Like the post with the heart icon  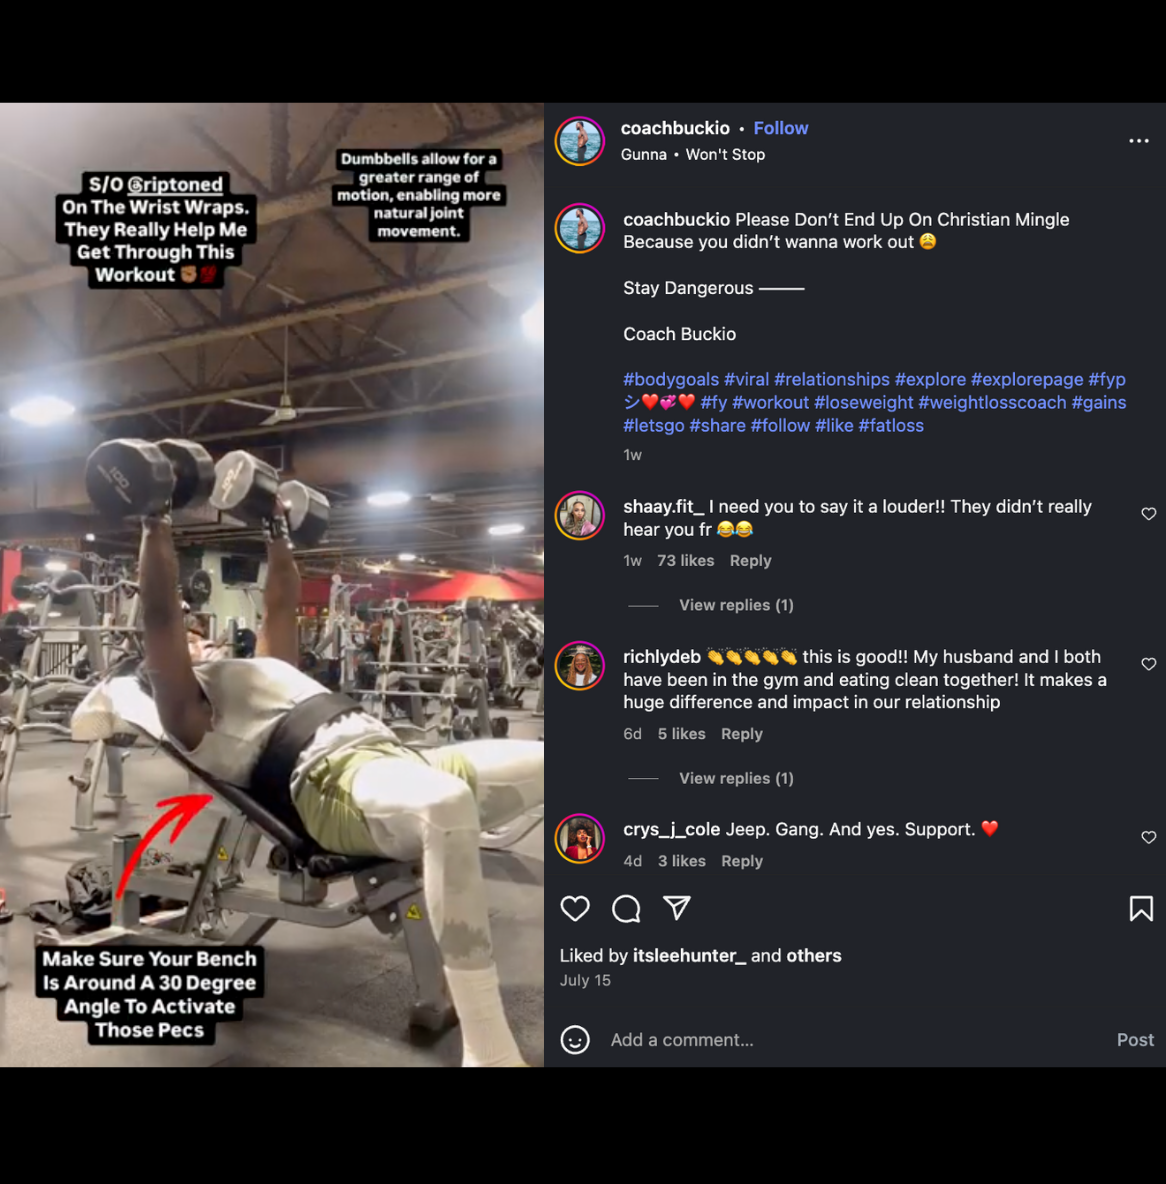[x=575, y=908]
